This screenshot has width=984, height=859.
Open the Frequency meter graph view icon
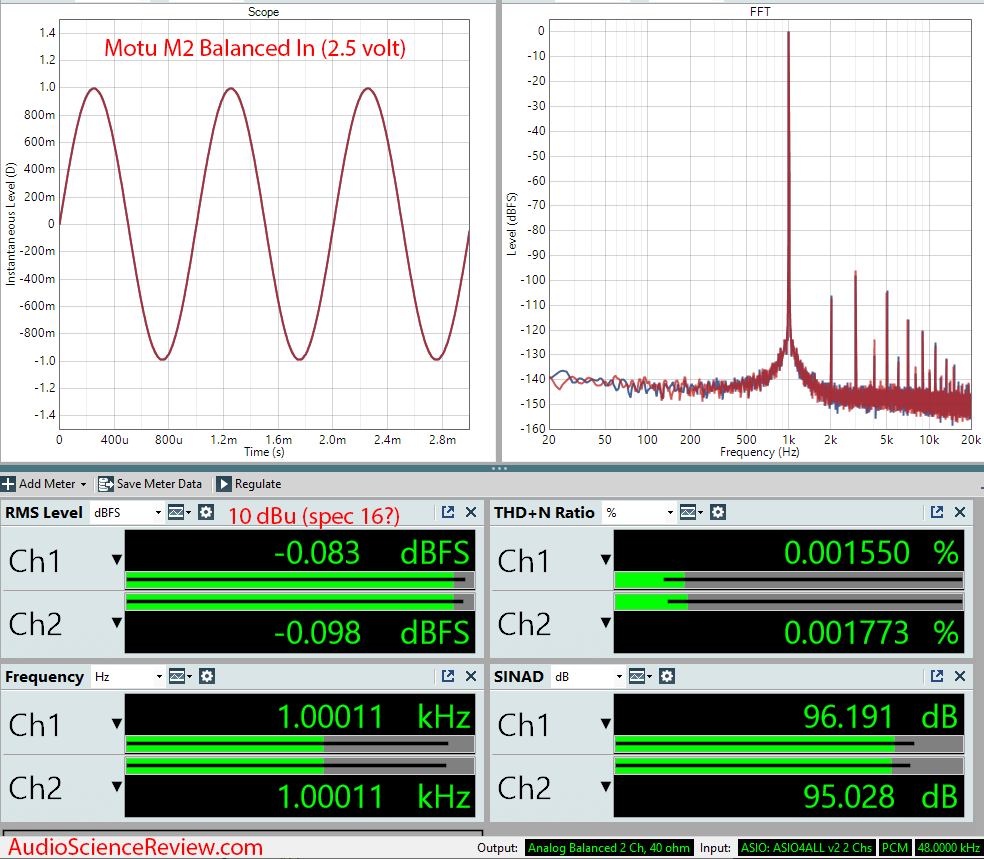click(x=179, y=676)
